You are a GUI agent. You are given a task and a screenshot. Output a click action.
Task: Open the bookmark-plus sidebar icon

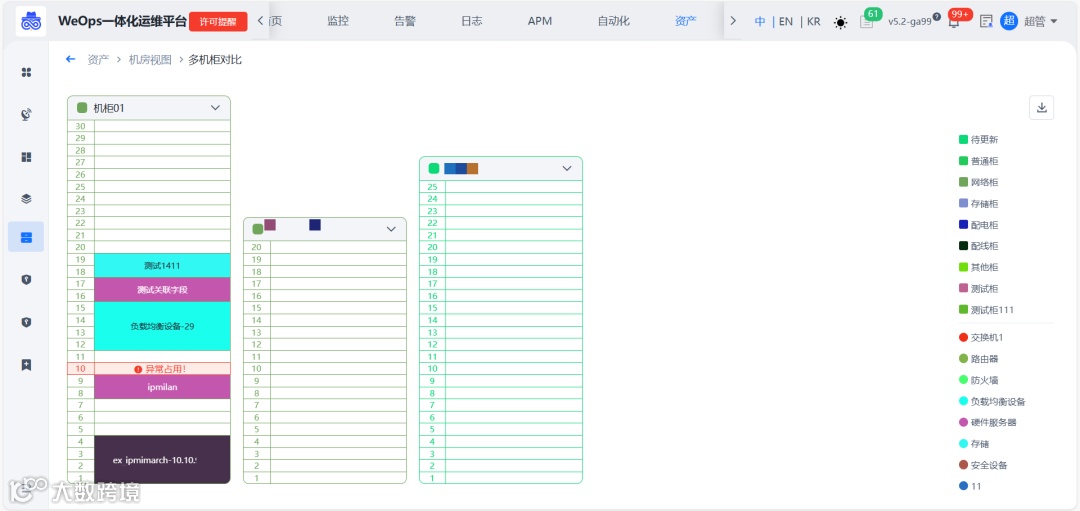[26, 365]
